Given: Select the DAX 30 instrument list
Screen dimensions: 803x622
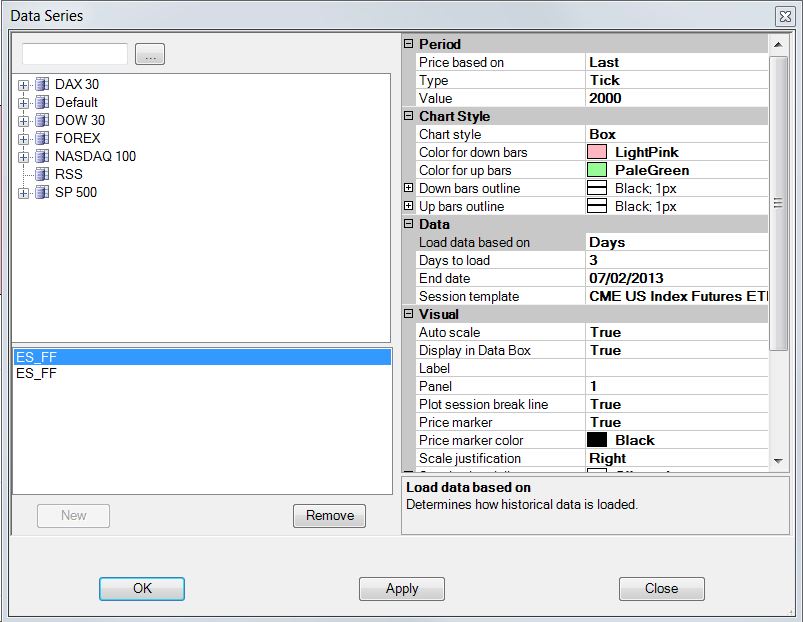Looking at the screenshot, I should [77, 84].
